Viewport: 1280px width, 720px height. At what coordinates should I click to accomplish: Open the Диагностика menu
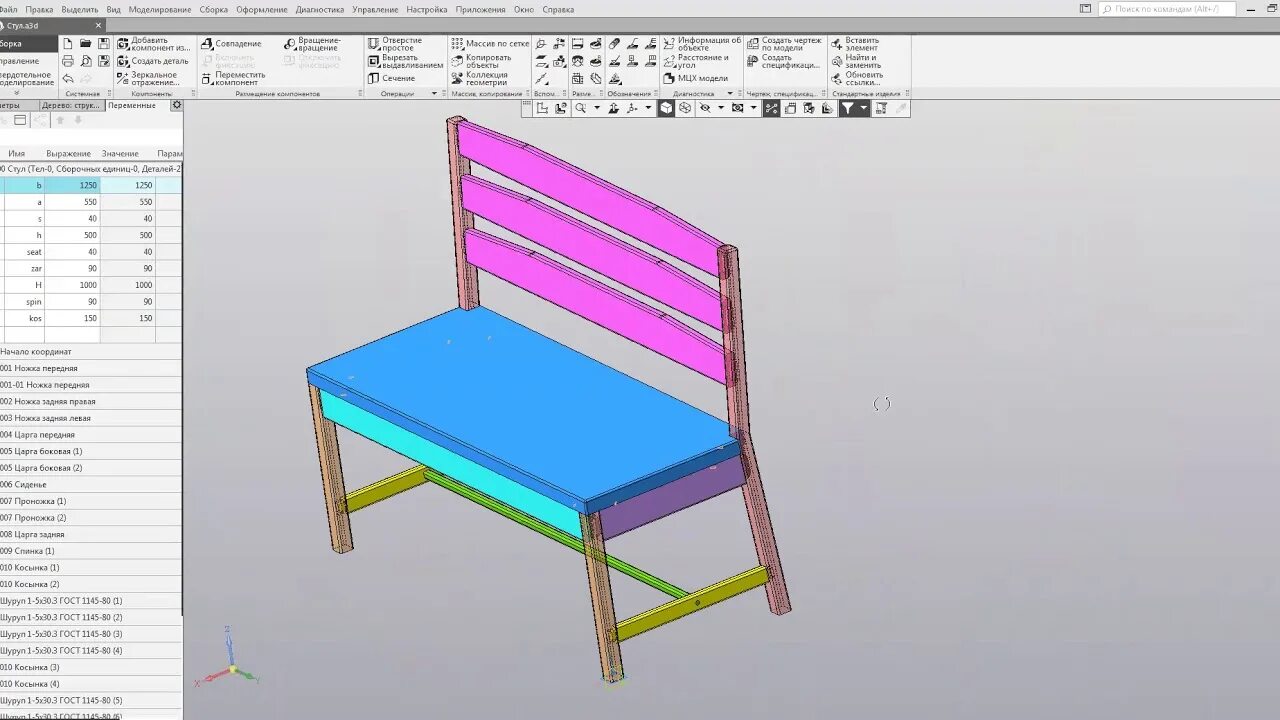click(x=320, y=9)
